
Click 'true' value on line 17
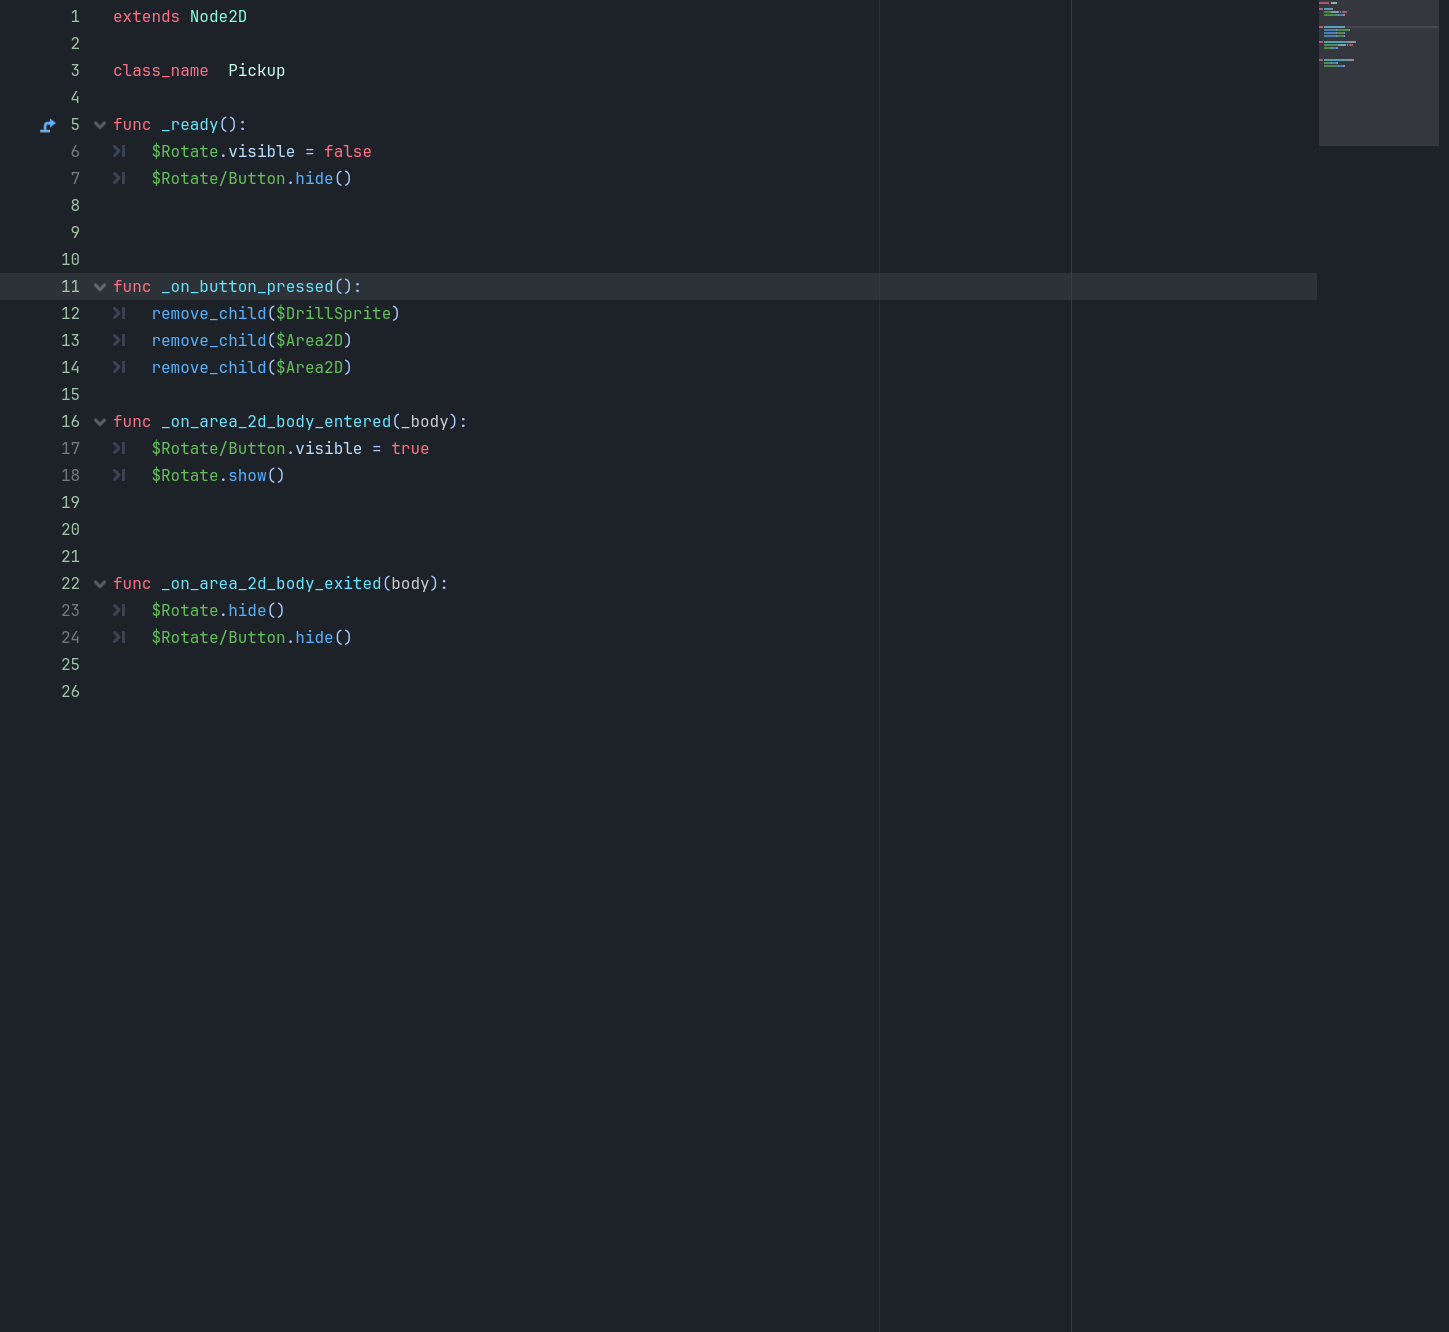click(x=410, y=449)
